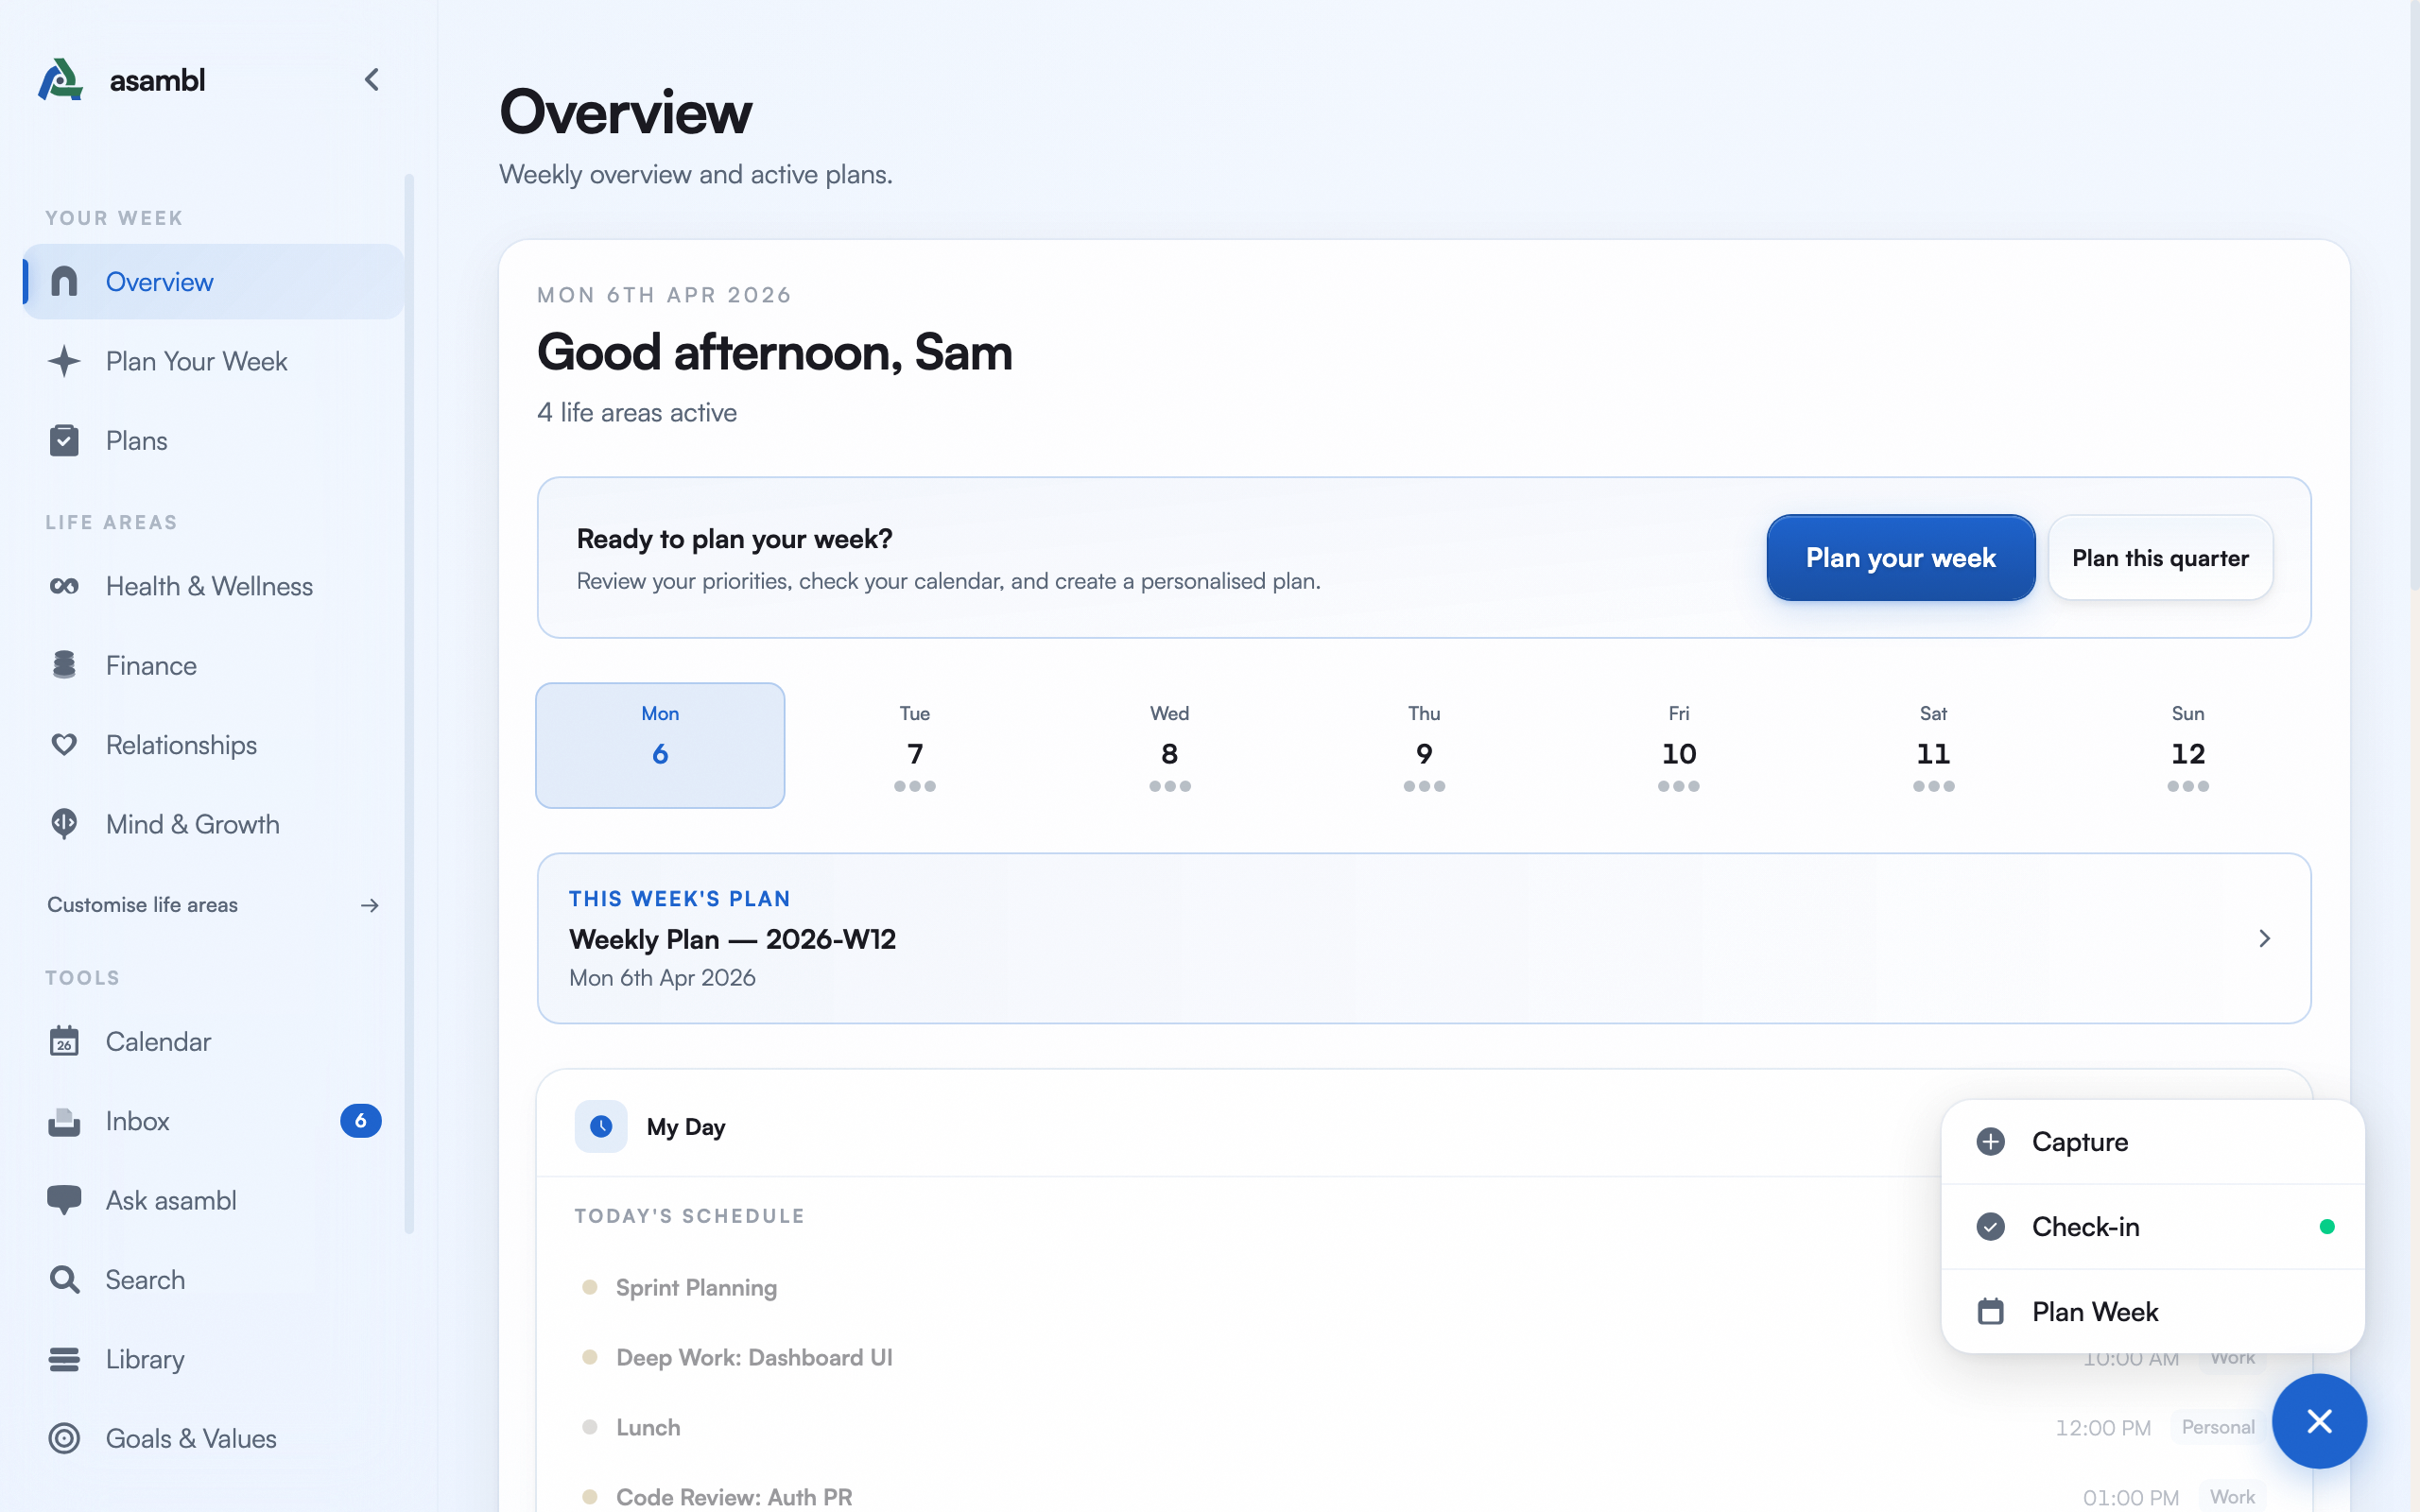Image resolution: width=2420 pixels, height=1512 pixels.
Task: Click the Mind & Growth icon
Action: [x=64, y=824]
